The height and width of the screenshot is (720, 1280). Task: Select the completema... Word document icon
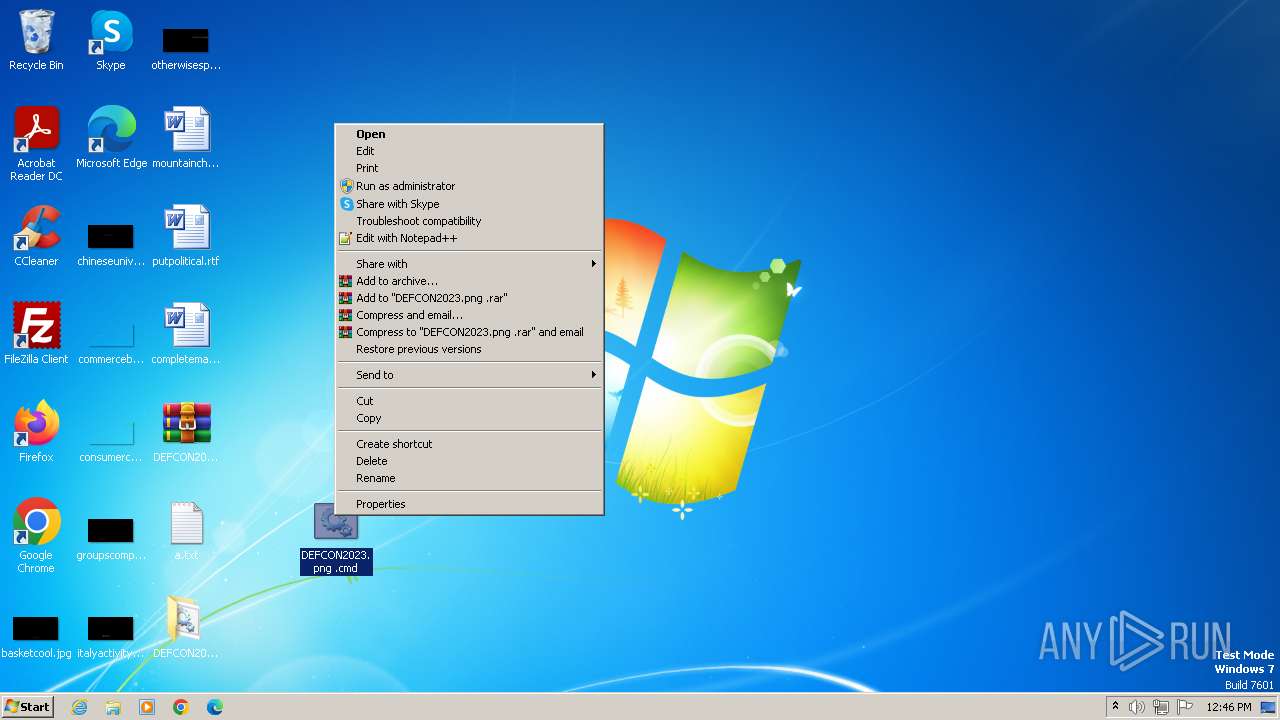186,333
